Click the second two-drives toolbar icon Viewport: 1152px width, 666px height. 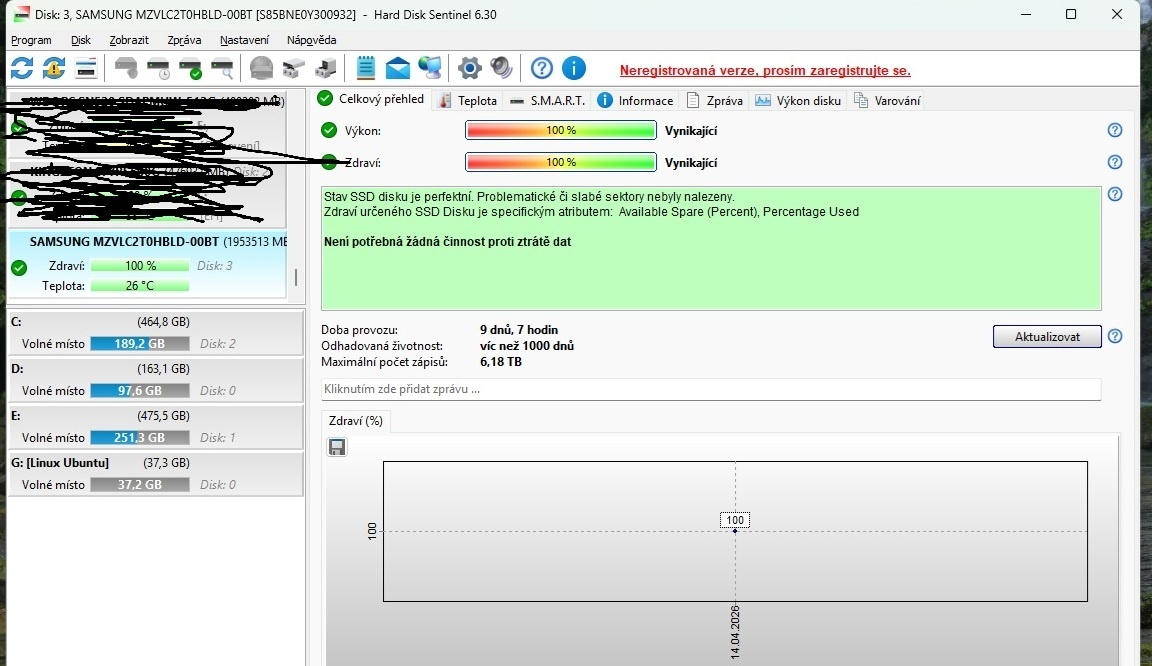325,68
